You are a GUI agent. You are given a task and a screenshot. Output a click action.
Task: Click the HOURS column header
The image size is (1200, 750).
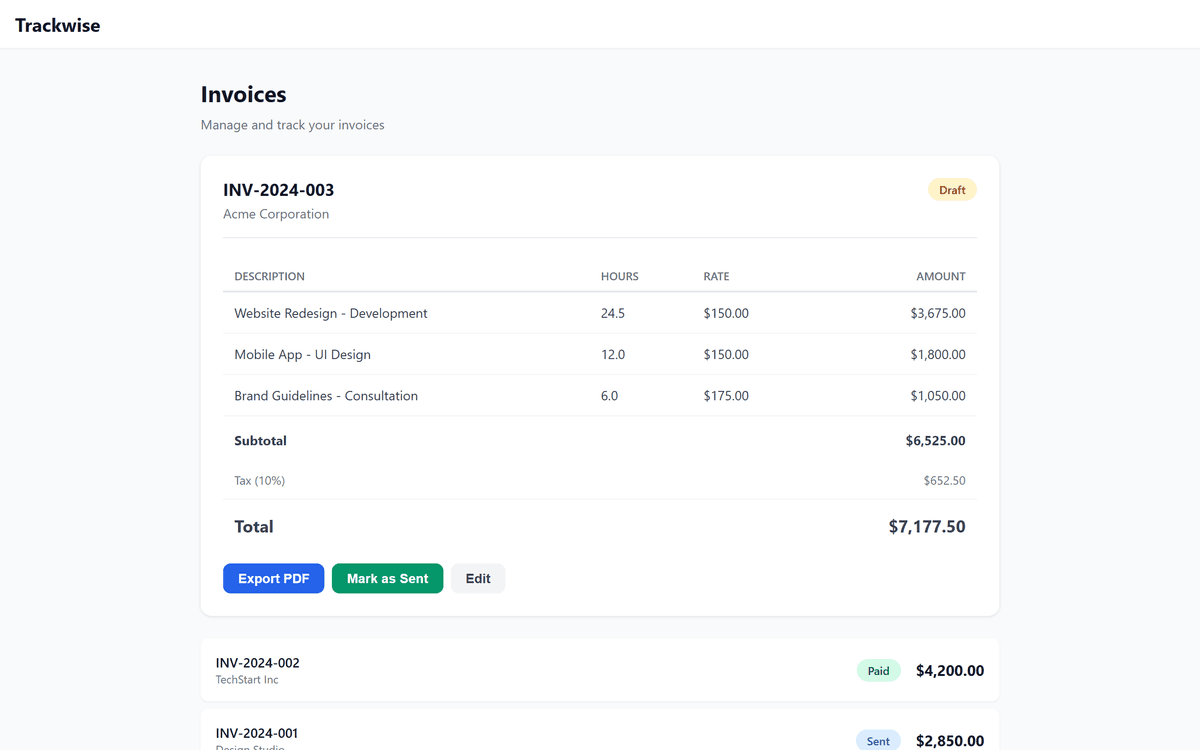(x=620, y=276)
